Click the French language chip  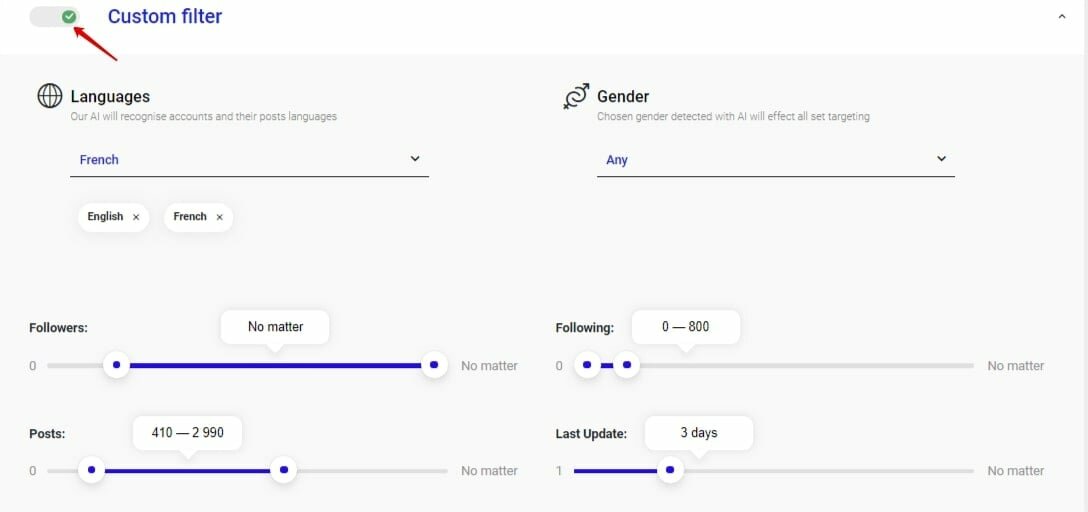click(x=190, y=217)
